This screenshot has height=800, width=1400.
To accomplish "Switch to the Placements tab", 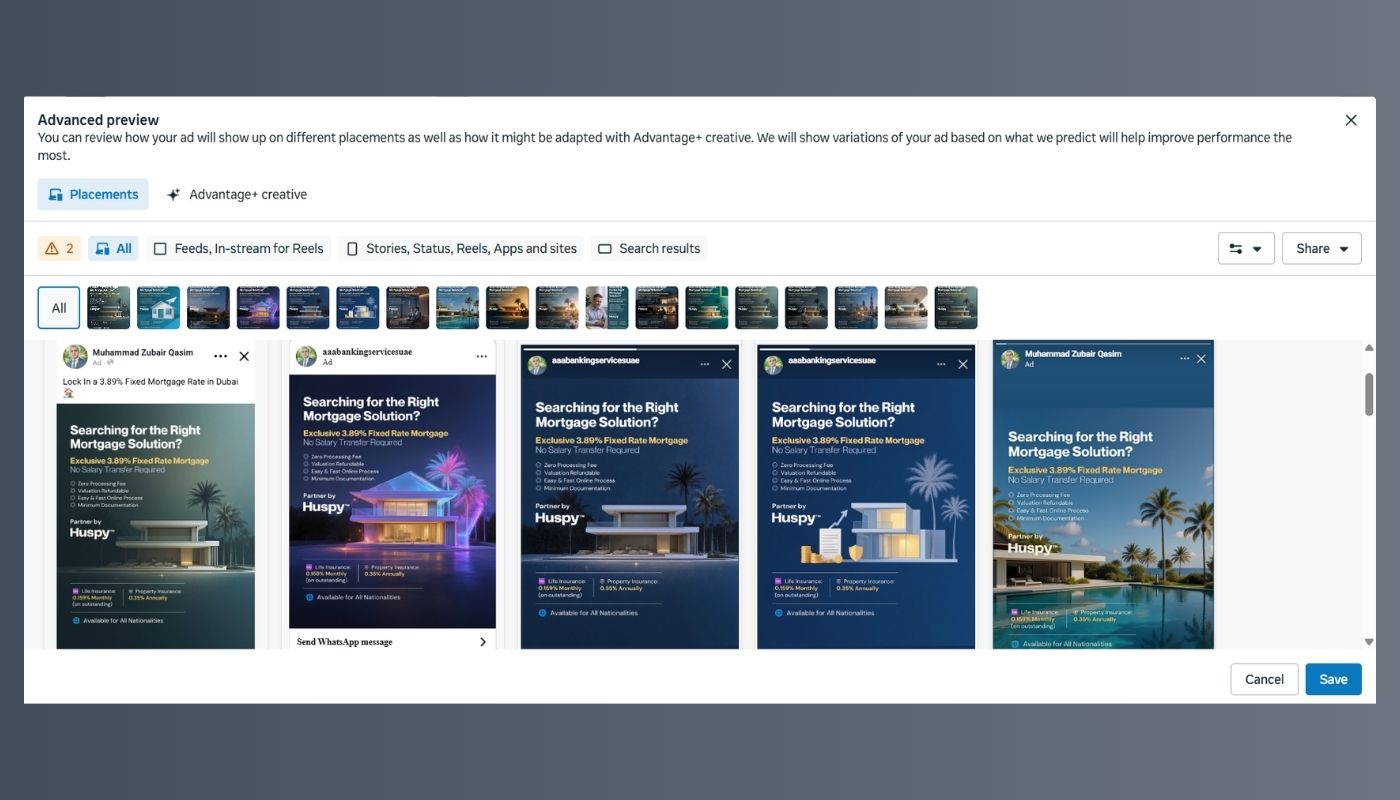I will (x=93, y=194).
